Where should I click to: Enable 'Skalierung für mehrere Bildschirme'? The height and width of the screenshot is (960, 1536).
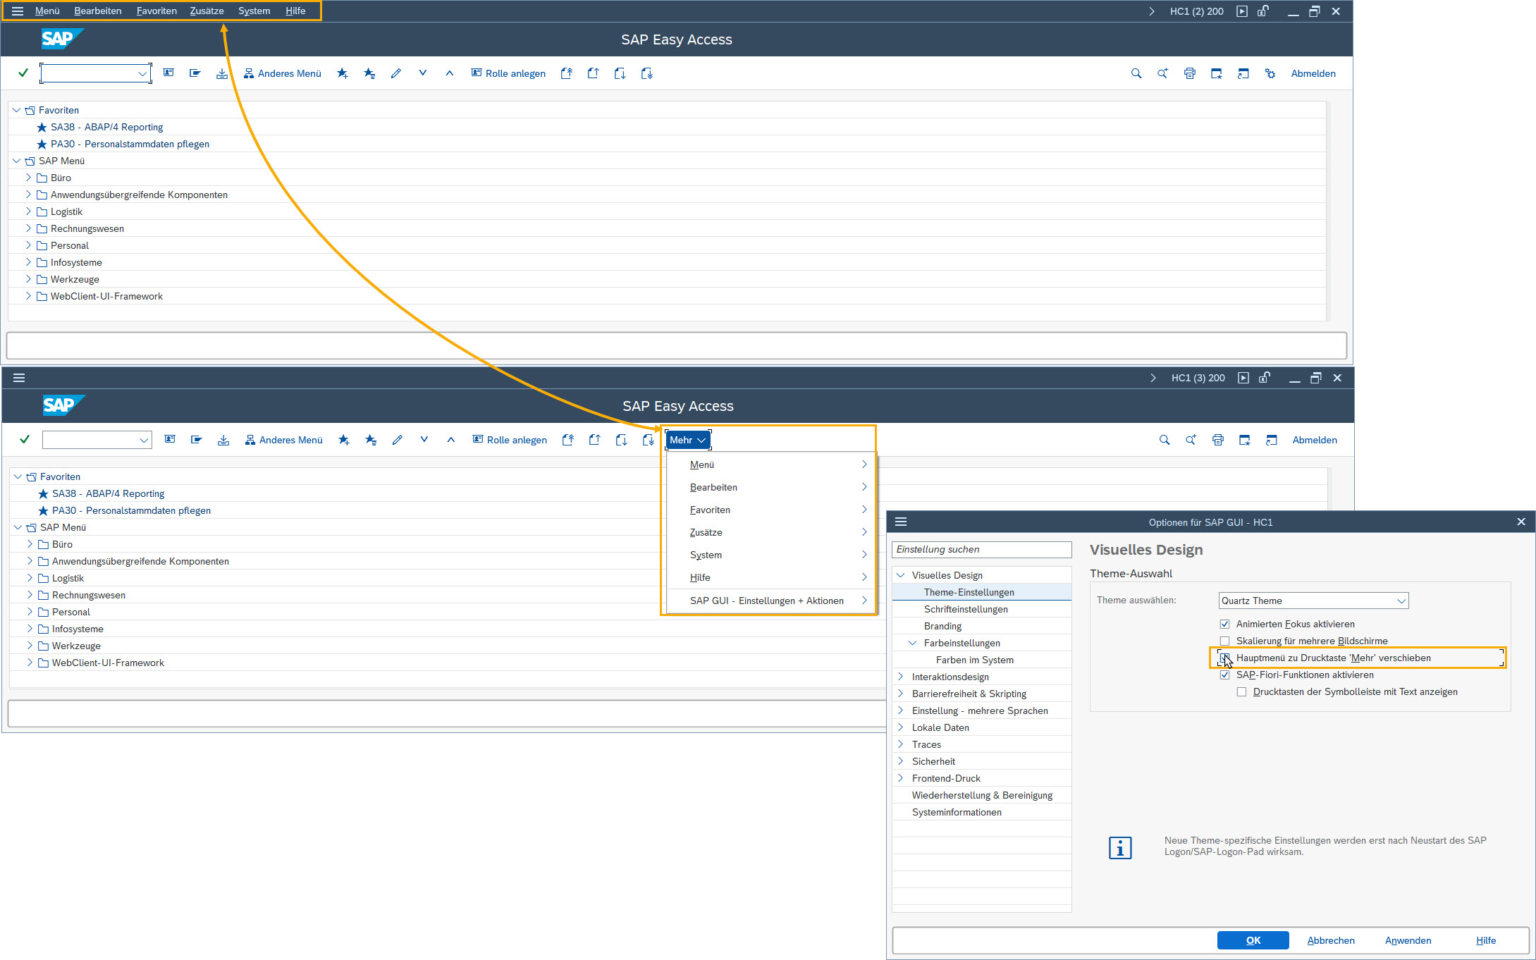(1225, 641)
